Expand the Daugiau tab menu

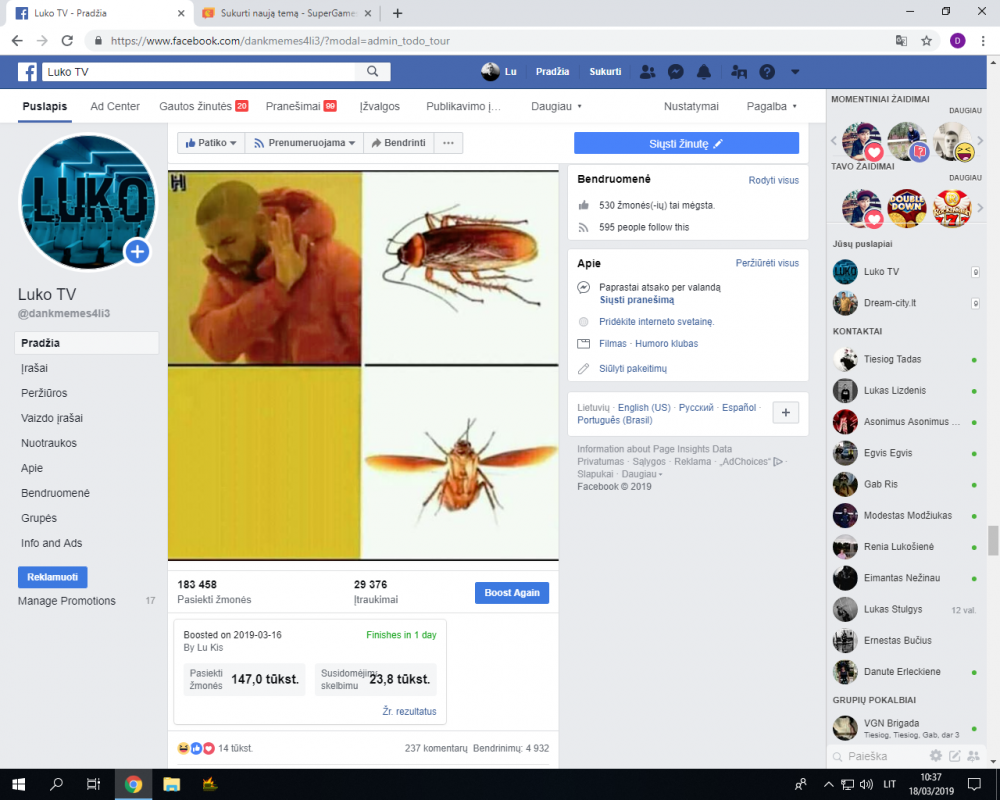[x=556, y=106]
